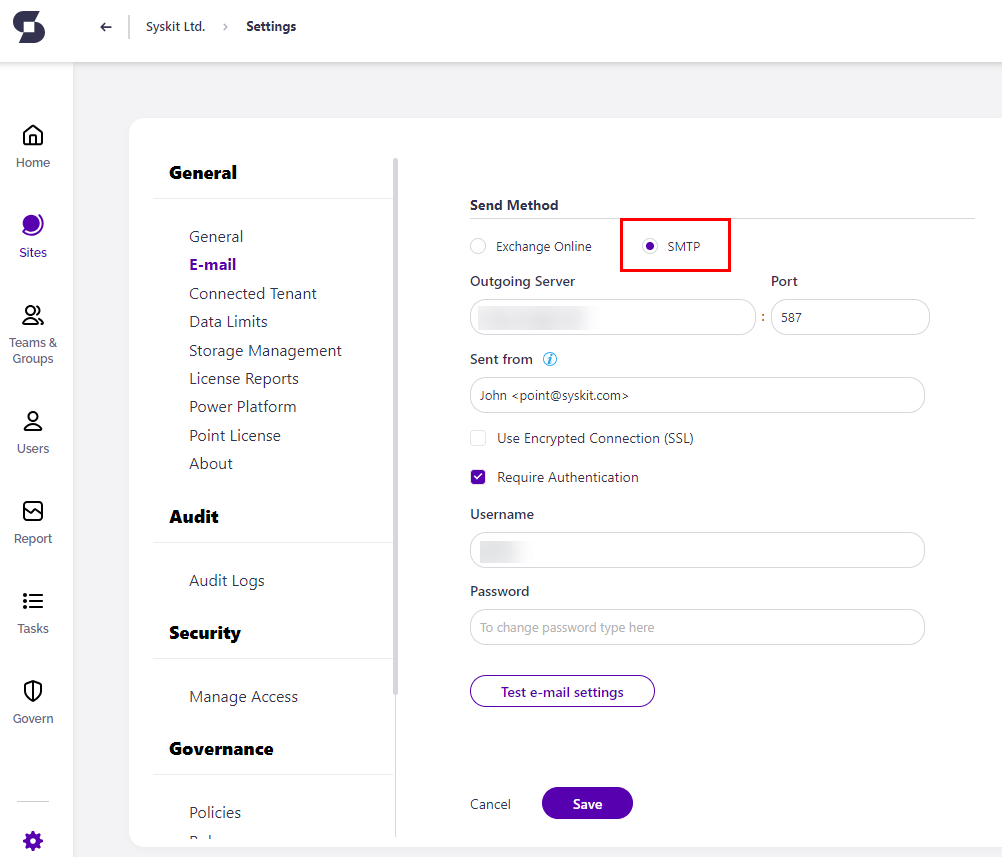Go to the Users section
The width and height of the screenshot is (1002, 857).
(33, 430)
